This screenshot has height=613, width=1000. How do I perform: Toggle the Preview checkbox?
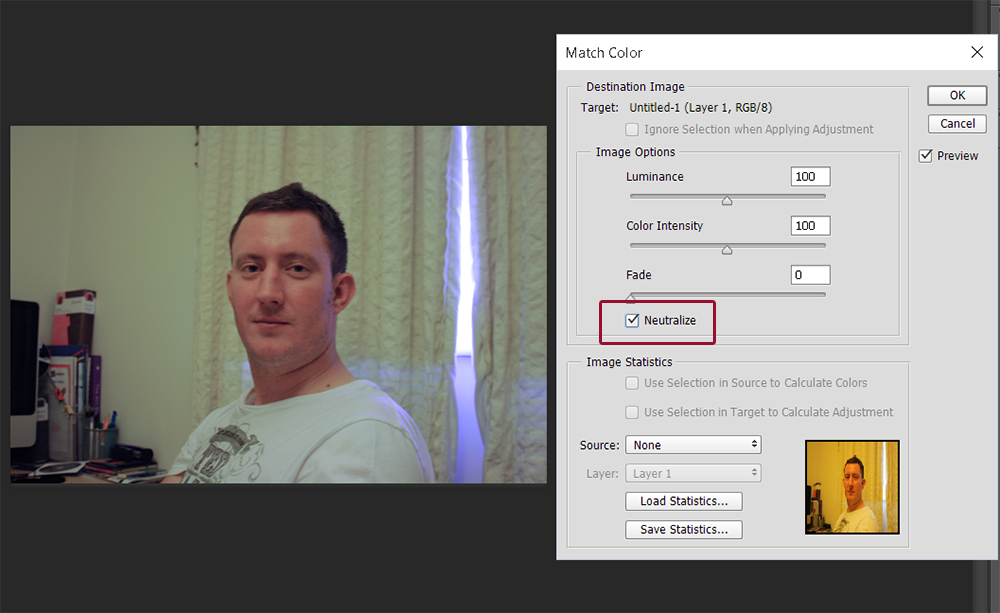(x=925, y=156)
